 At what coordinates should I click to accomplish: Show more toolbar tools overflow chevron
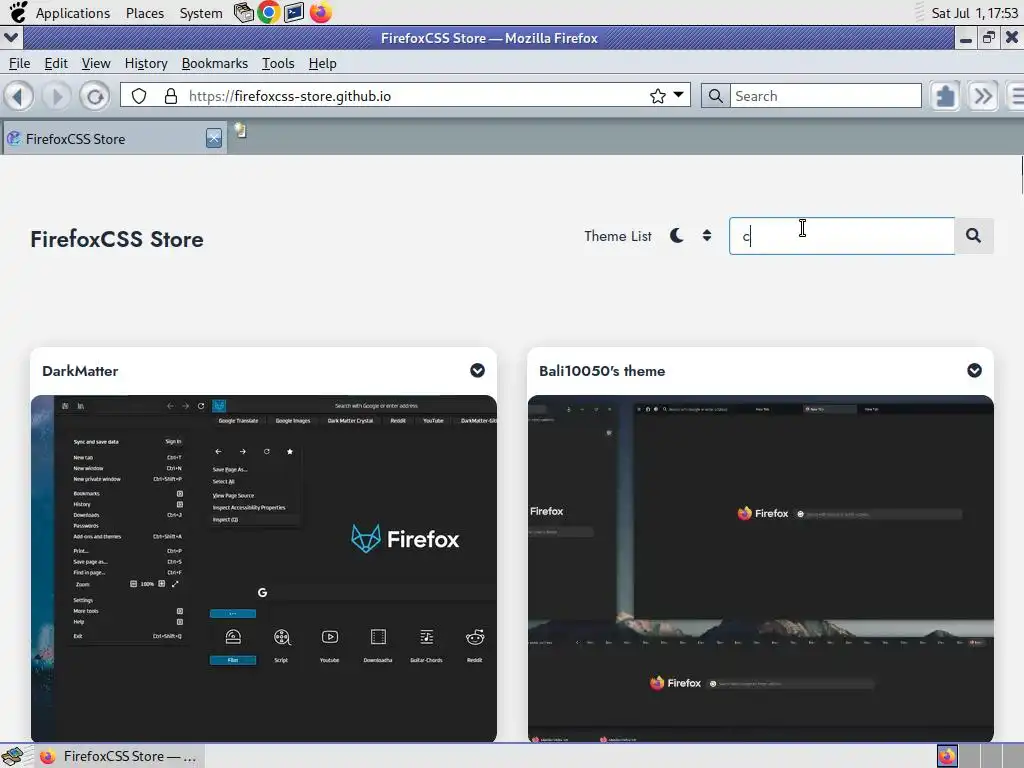tap(983, 96)
